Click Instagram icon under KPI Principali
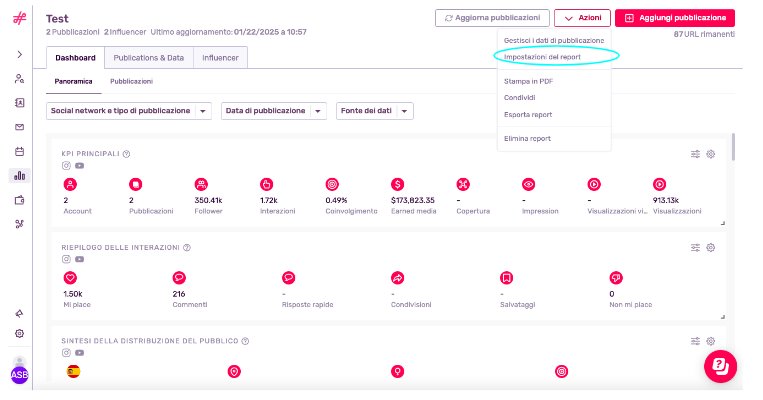 (66, 165)
